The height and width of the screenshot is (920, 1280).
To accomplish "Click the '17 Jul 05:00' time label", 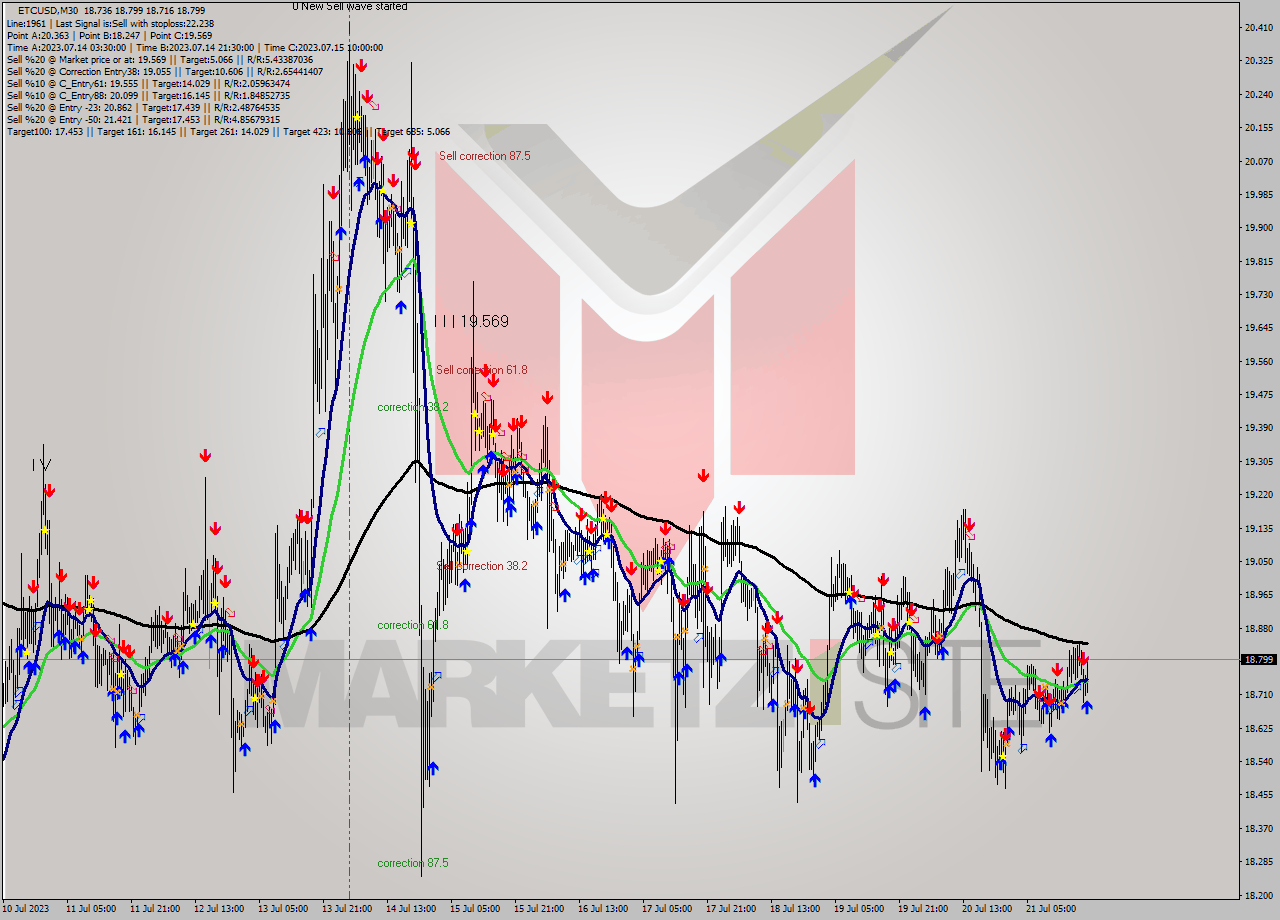I will [x=667, y=909].
